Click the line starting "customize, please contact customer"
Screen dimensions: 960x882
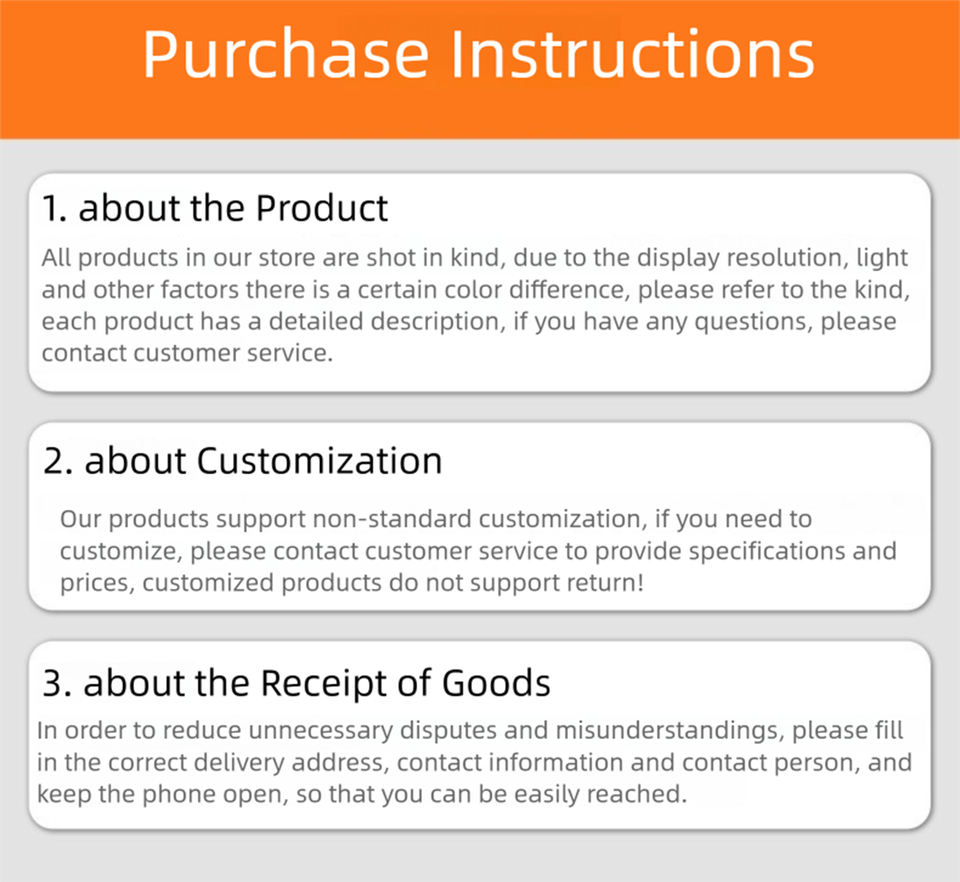pos(478,551)
